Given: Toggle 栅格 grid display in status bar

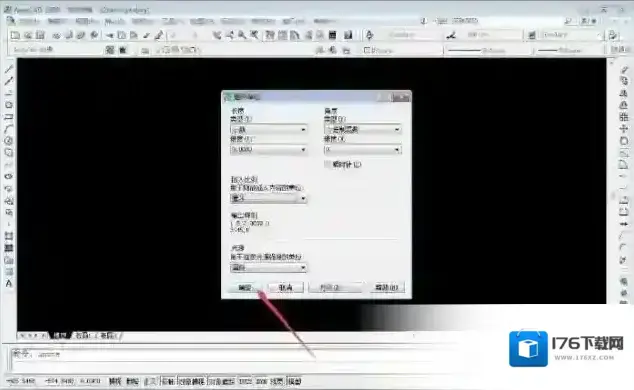Looking at the screenshot, I should pos(132,381).
